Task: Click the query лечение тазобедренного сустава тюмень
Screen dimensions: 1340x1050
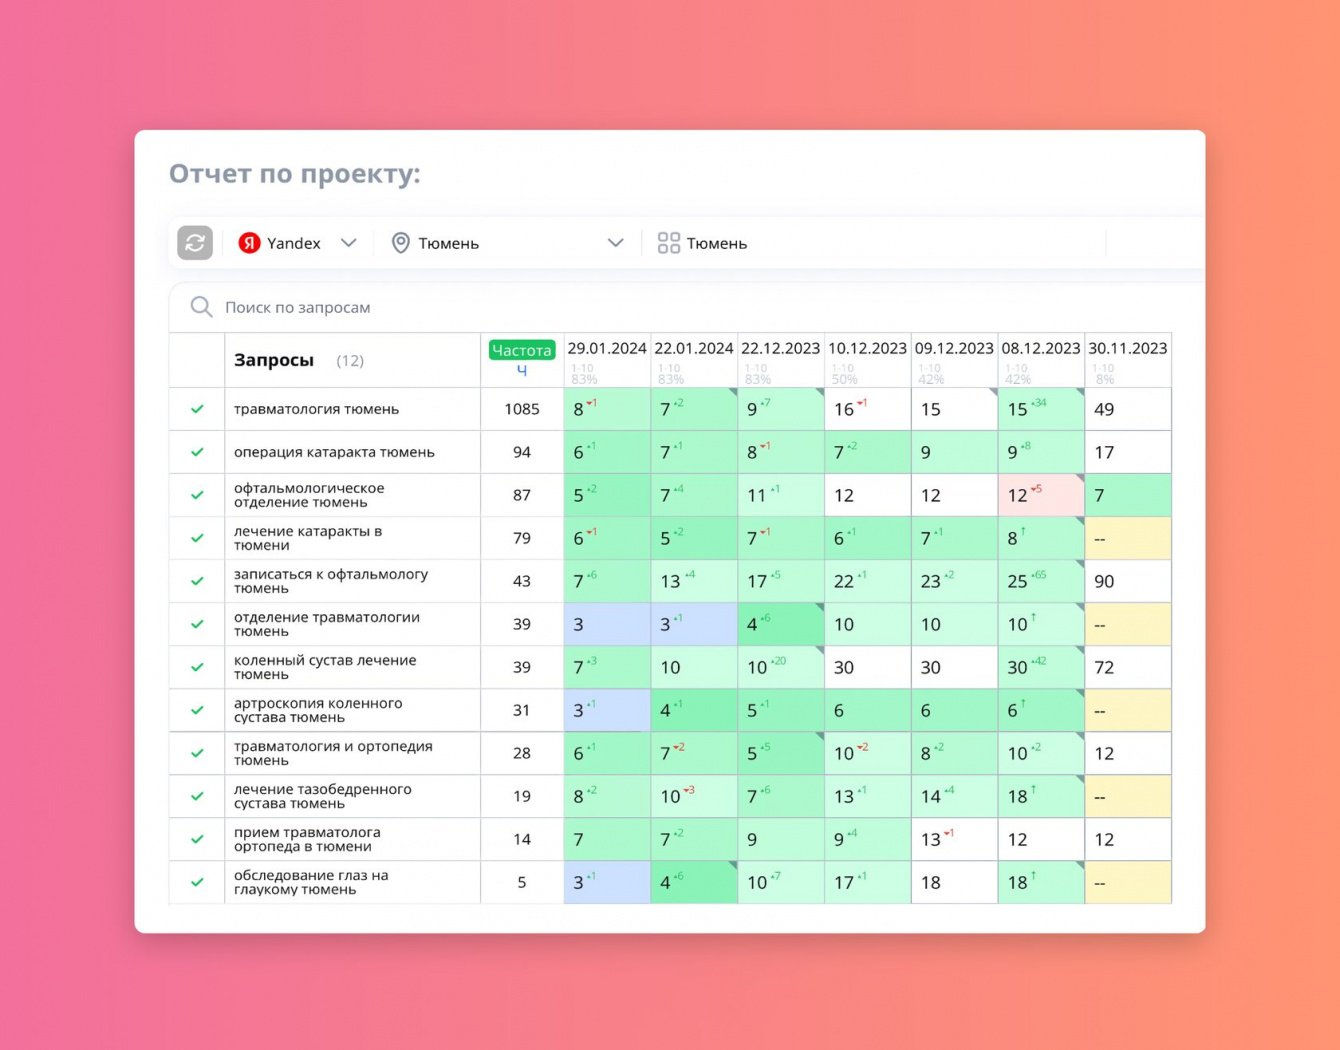Action: [323, 796]
